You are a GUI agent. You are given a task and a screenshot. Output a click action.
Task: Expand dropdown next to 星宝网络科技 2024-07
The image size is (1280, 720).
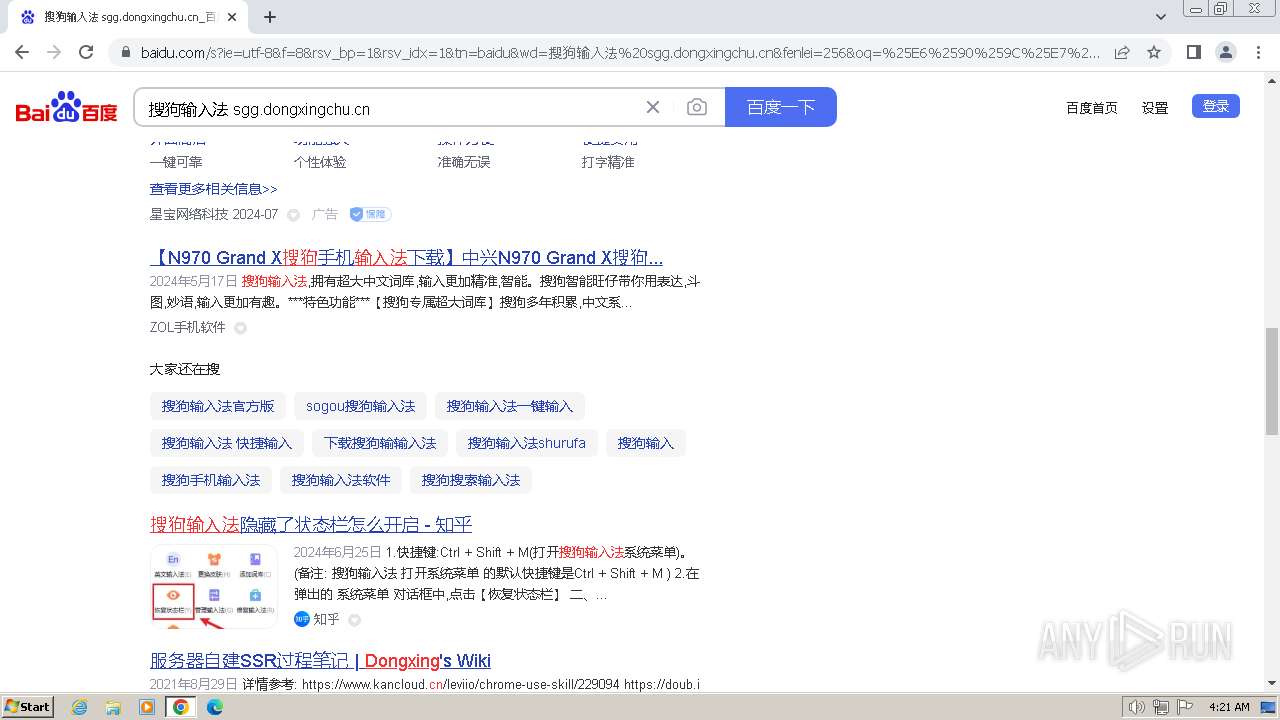(x=293, y=215)
